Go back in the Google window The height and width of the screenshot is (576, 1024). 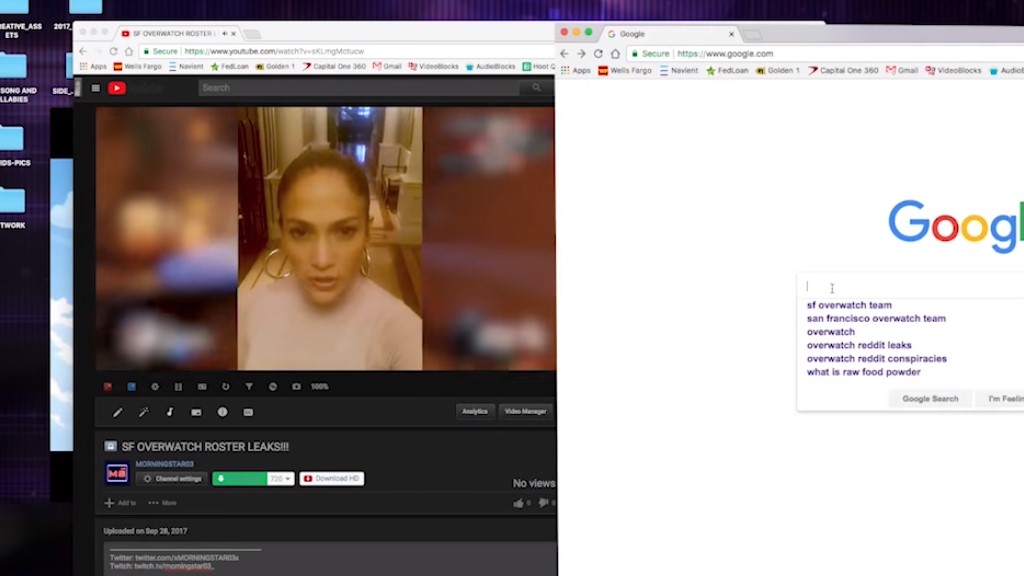coord(564,54)
